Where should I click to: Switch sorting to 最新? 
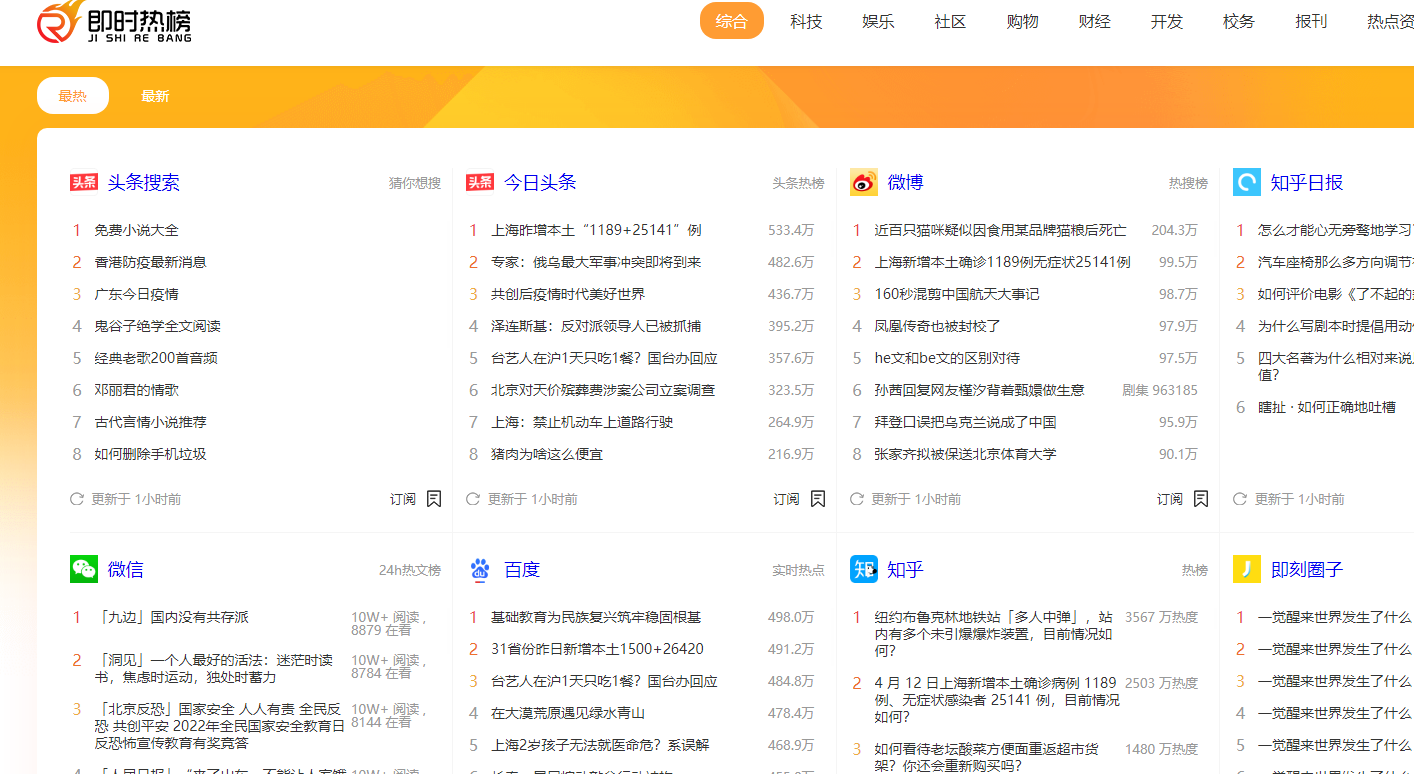point(155,96)
